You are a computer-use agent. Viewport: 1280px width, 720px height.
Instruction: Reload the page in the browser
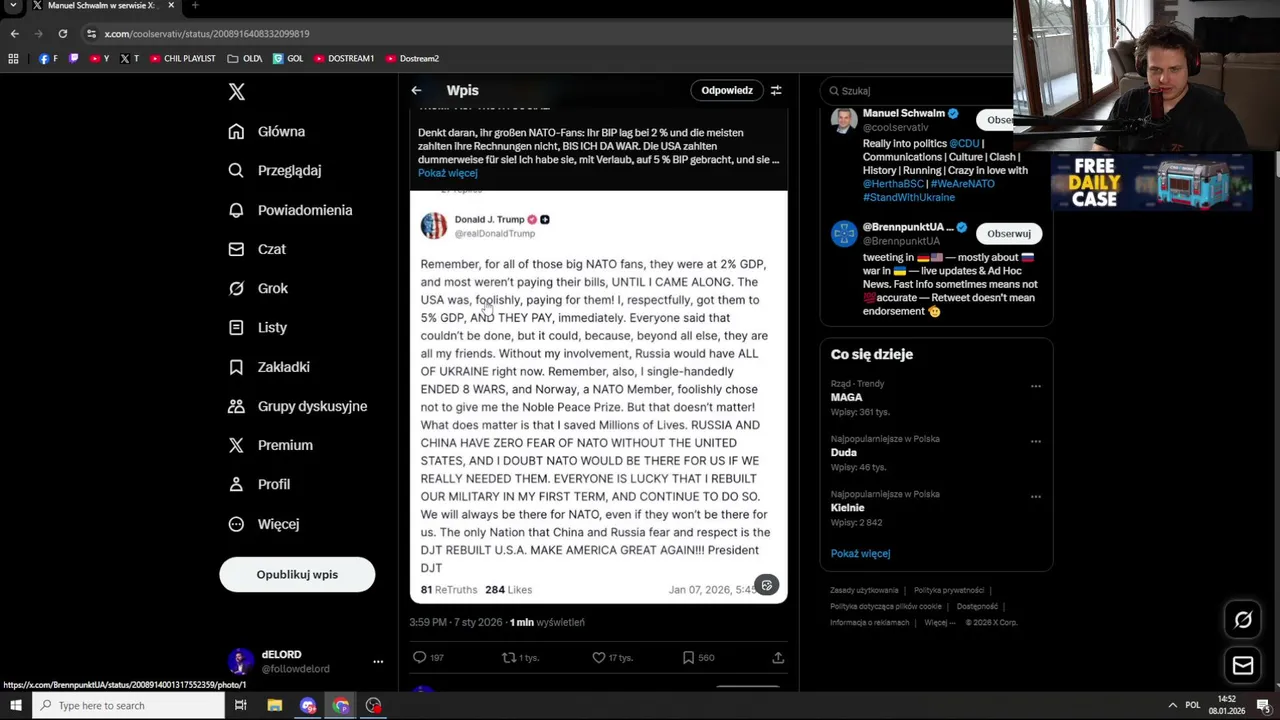click(x=63, y=33)
